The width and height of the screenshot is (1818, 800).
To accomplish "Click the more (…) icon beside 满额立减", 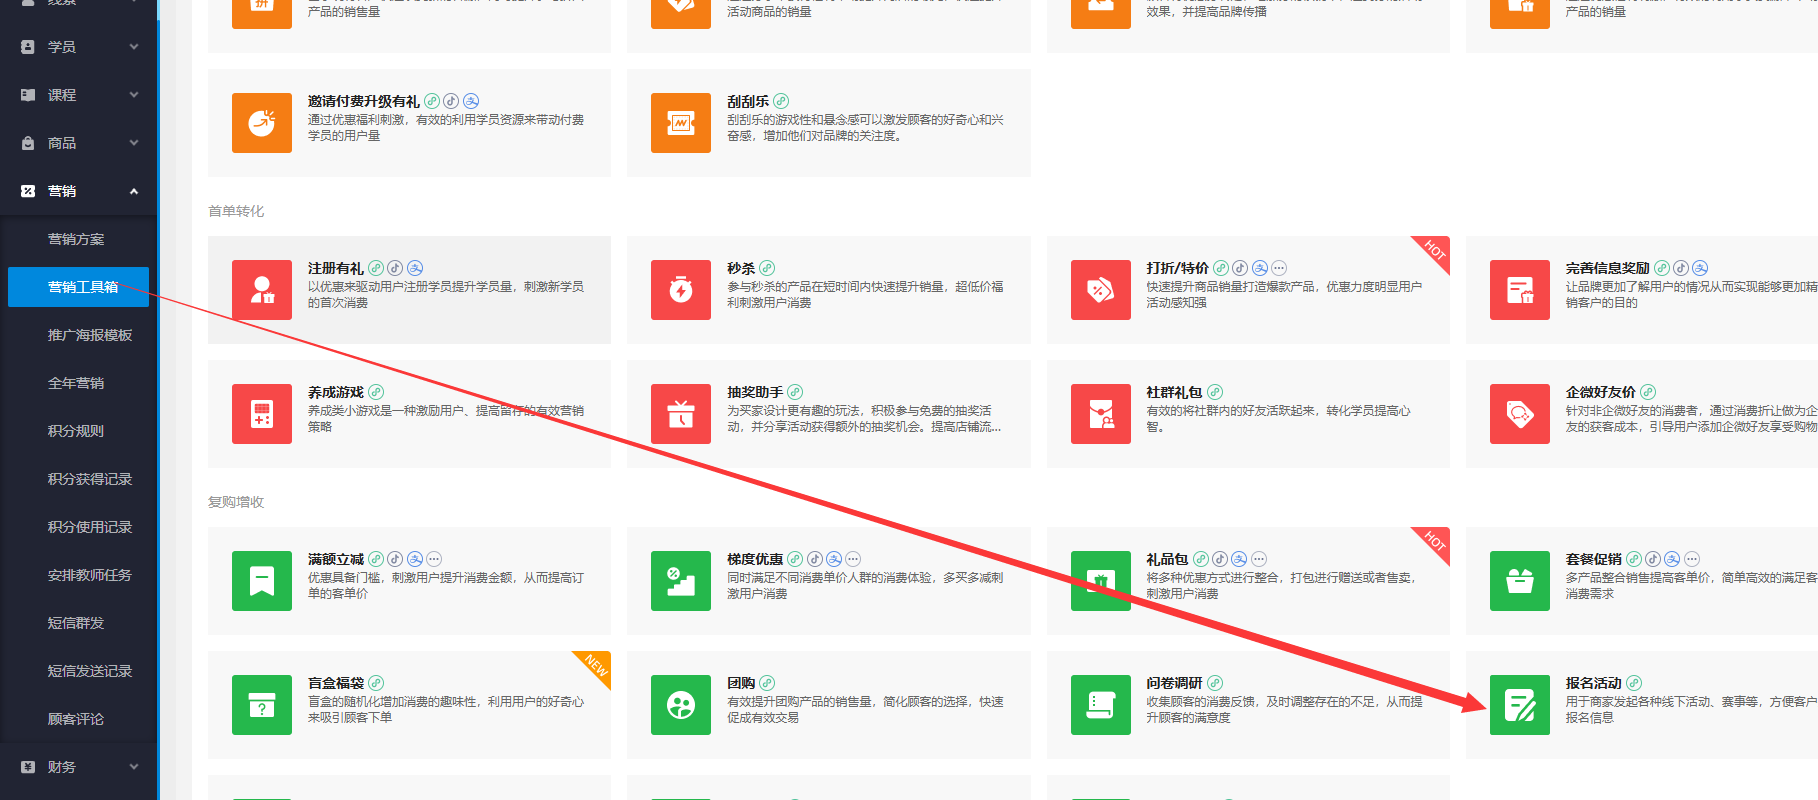I will (434, 559).
